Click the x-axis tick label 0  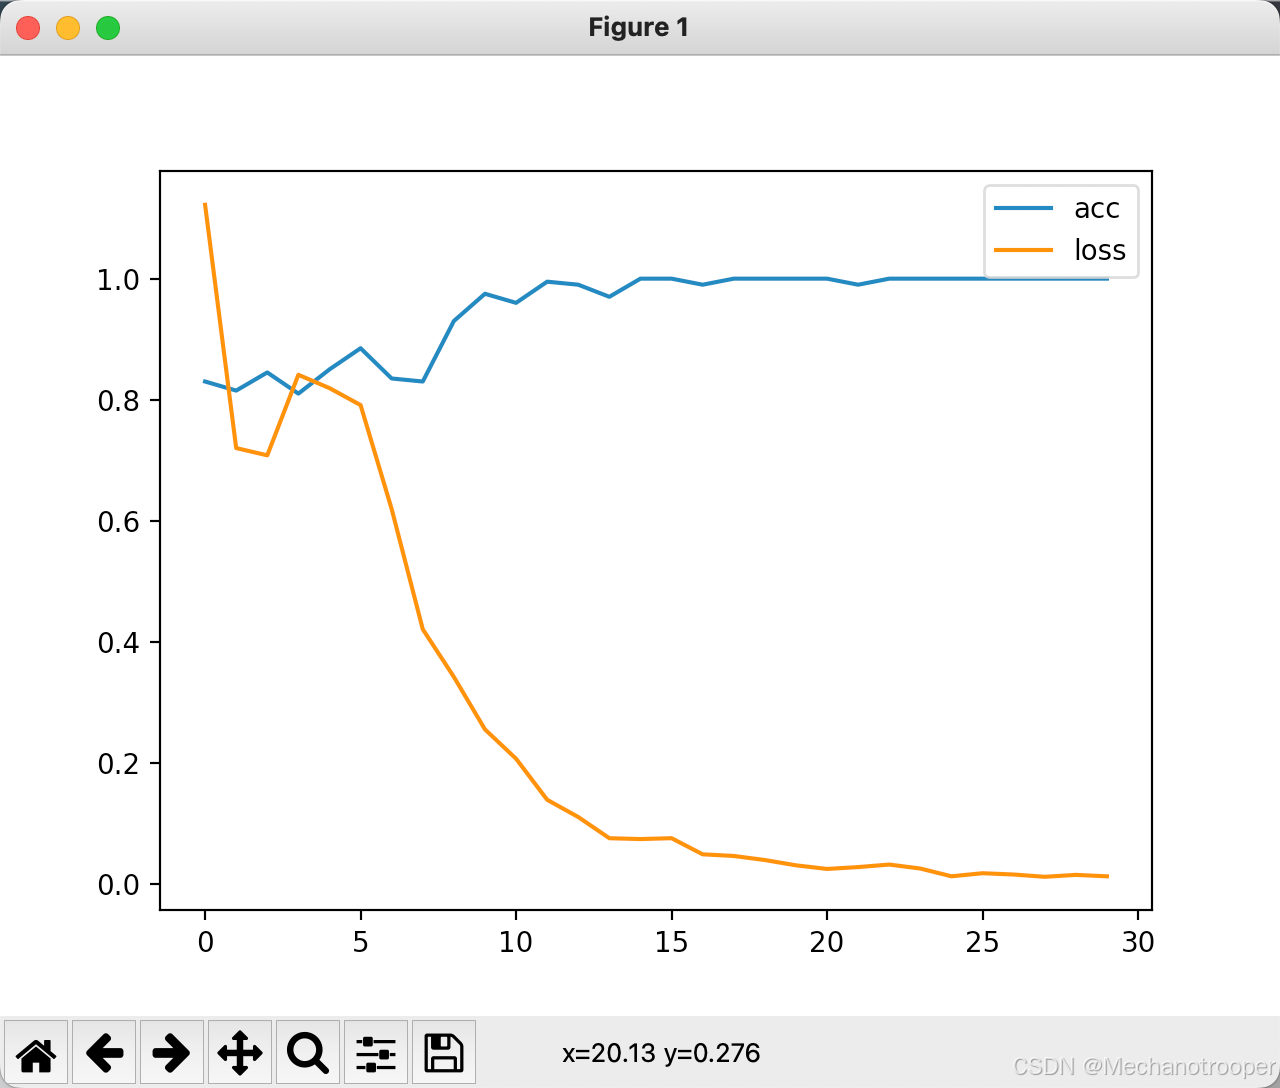click(205, 942)
